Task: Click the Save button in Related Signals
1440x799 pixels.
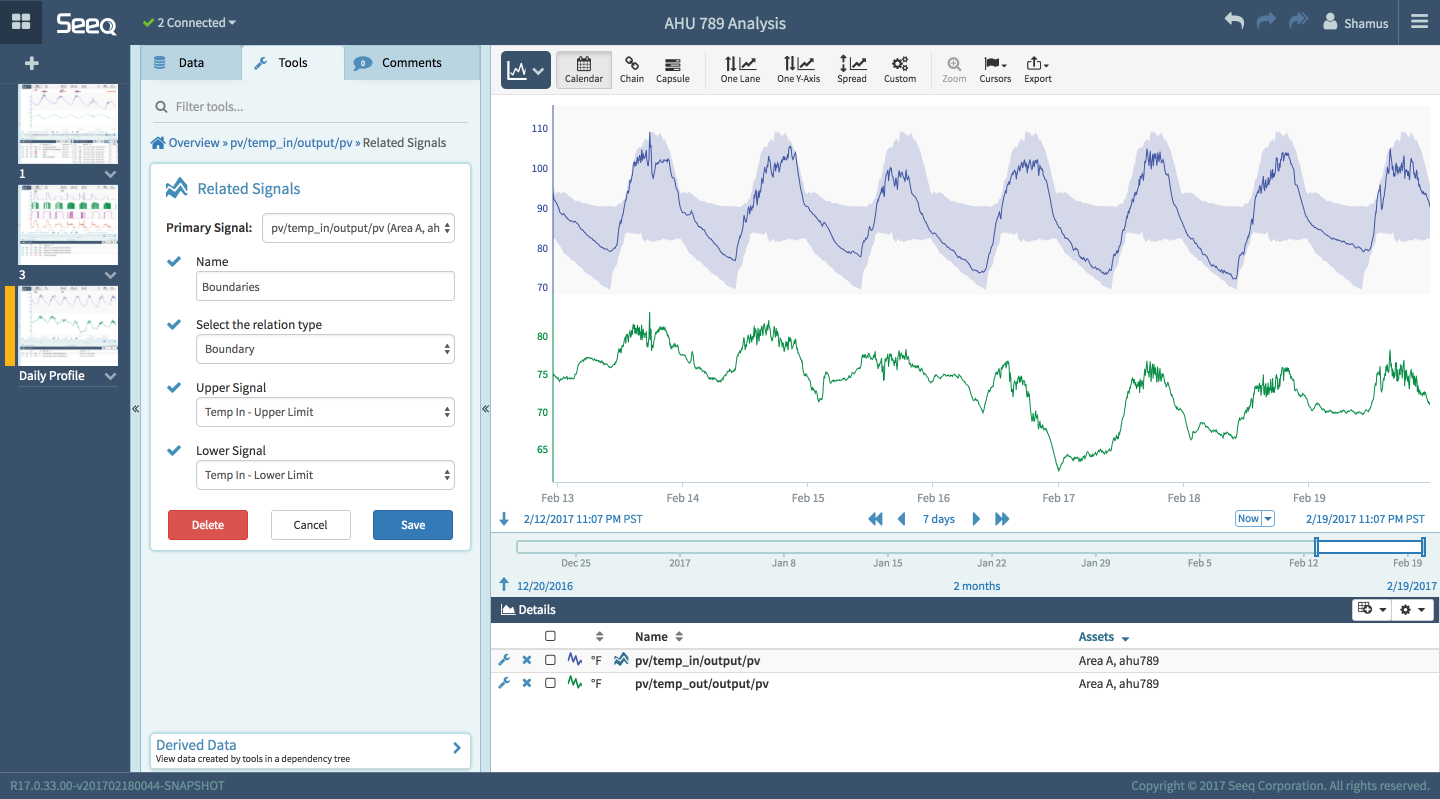Action: (x=413, y=524)
